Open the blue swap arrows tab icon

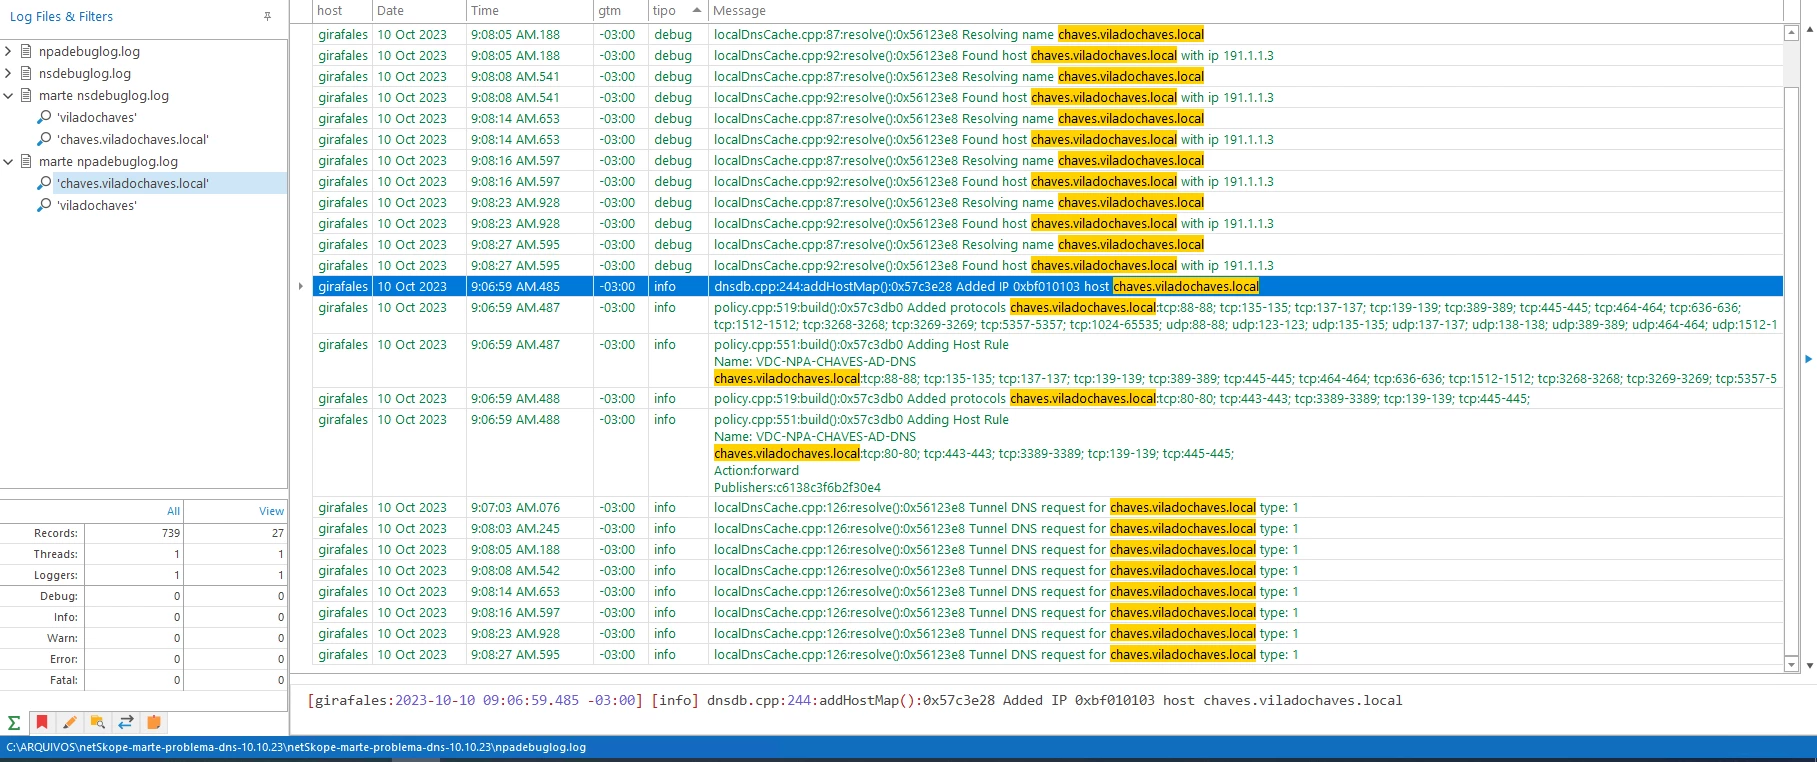[x=126, y=722]
